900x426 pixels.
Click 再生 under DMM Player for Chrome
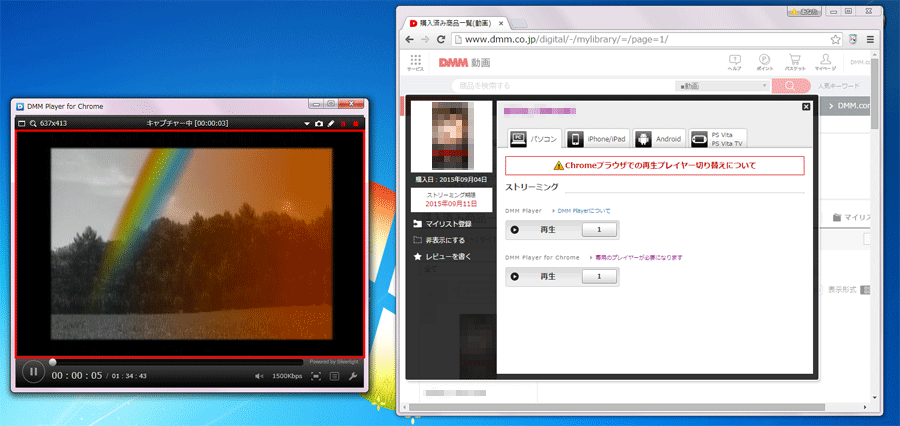pos(548,277)
